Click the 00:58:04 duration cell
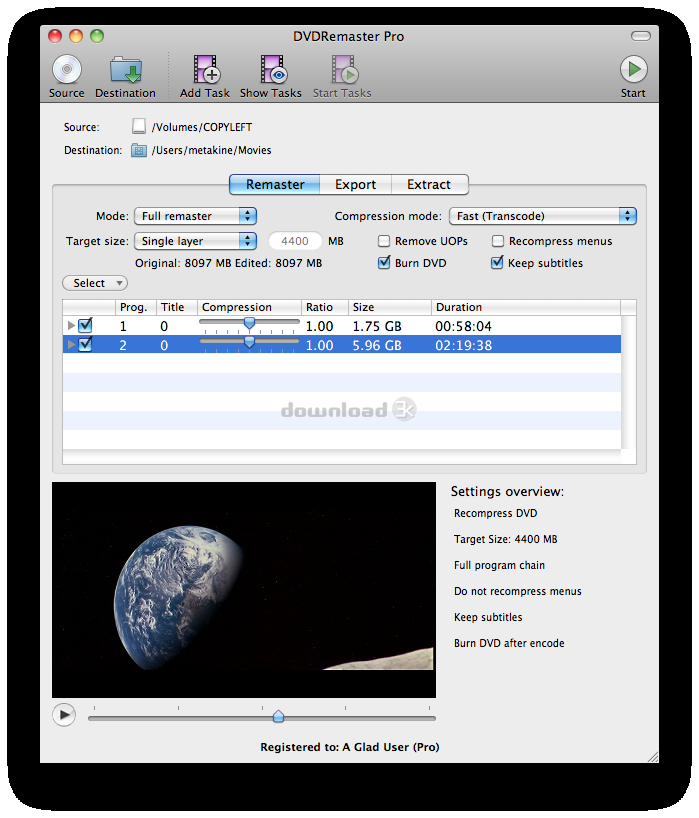The image size is (699, 818). click(463, 327)
